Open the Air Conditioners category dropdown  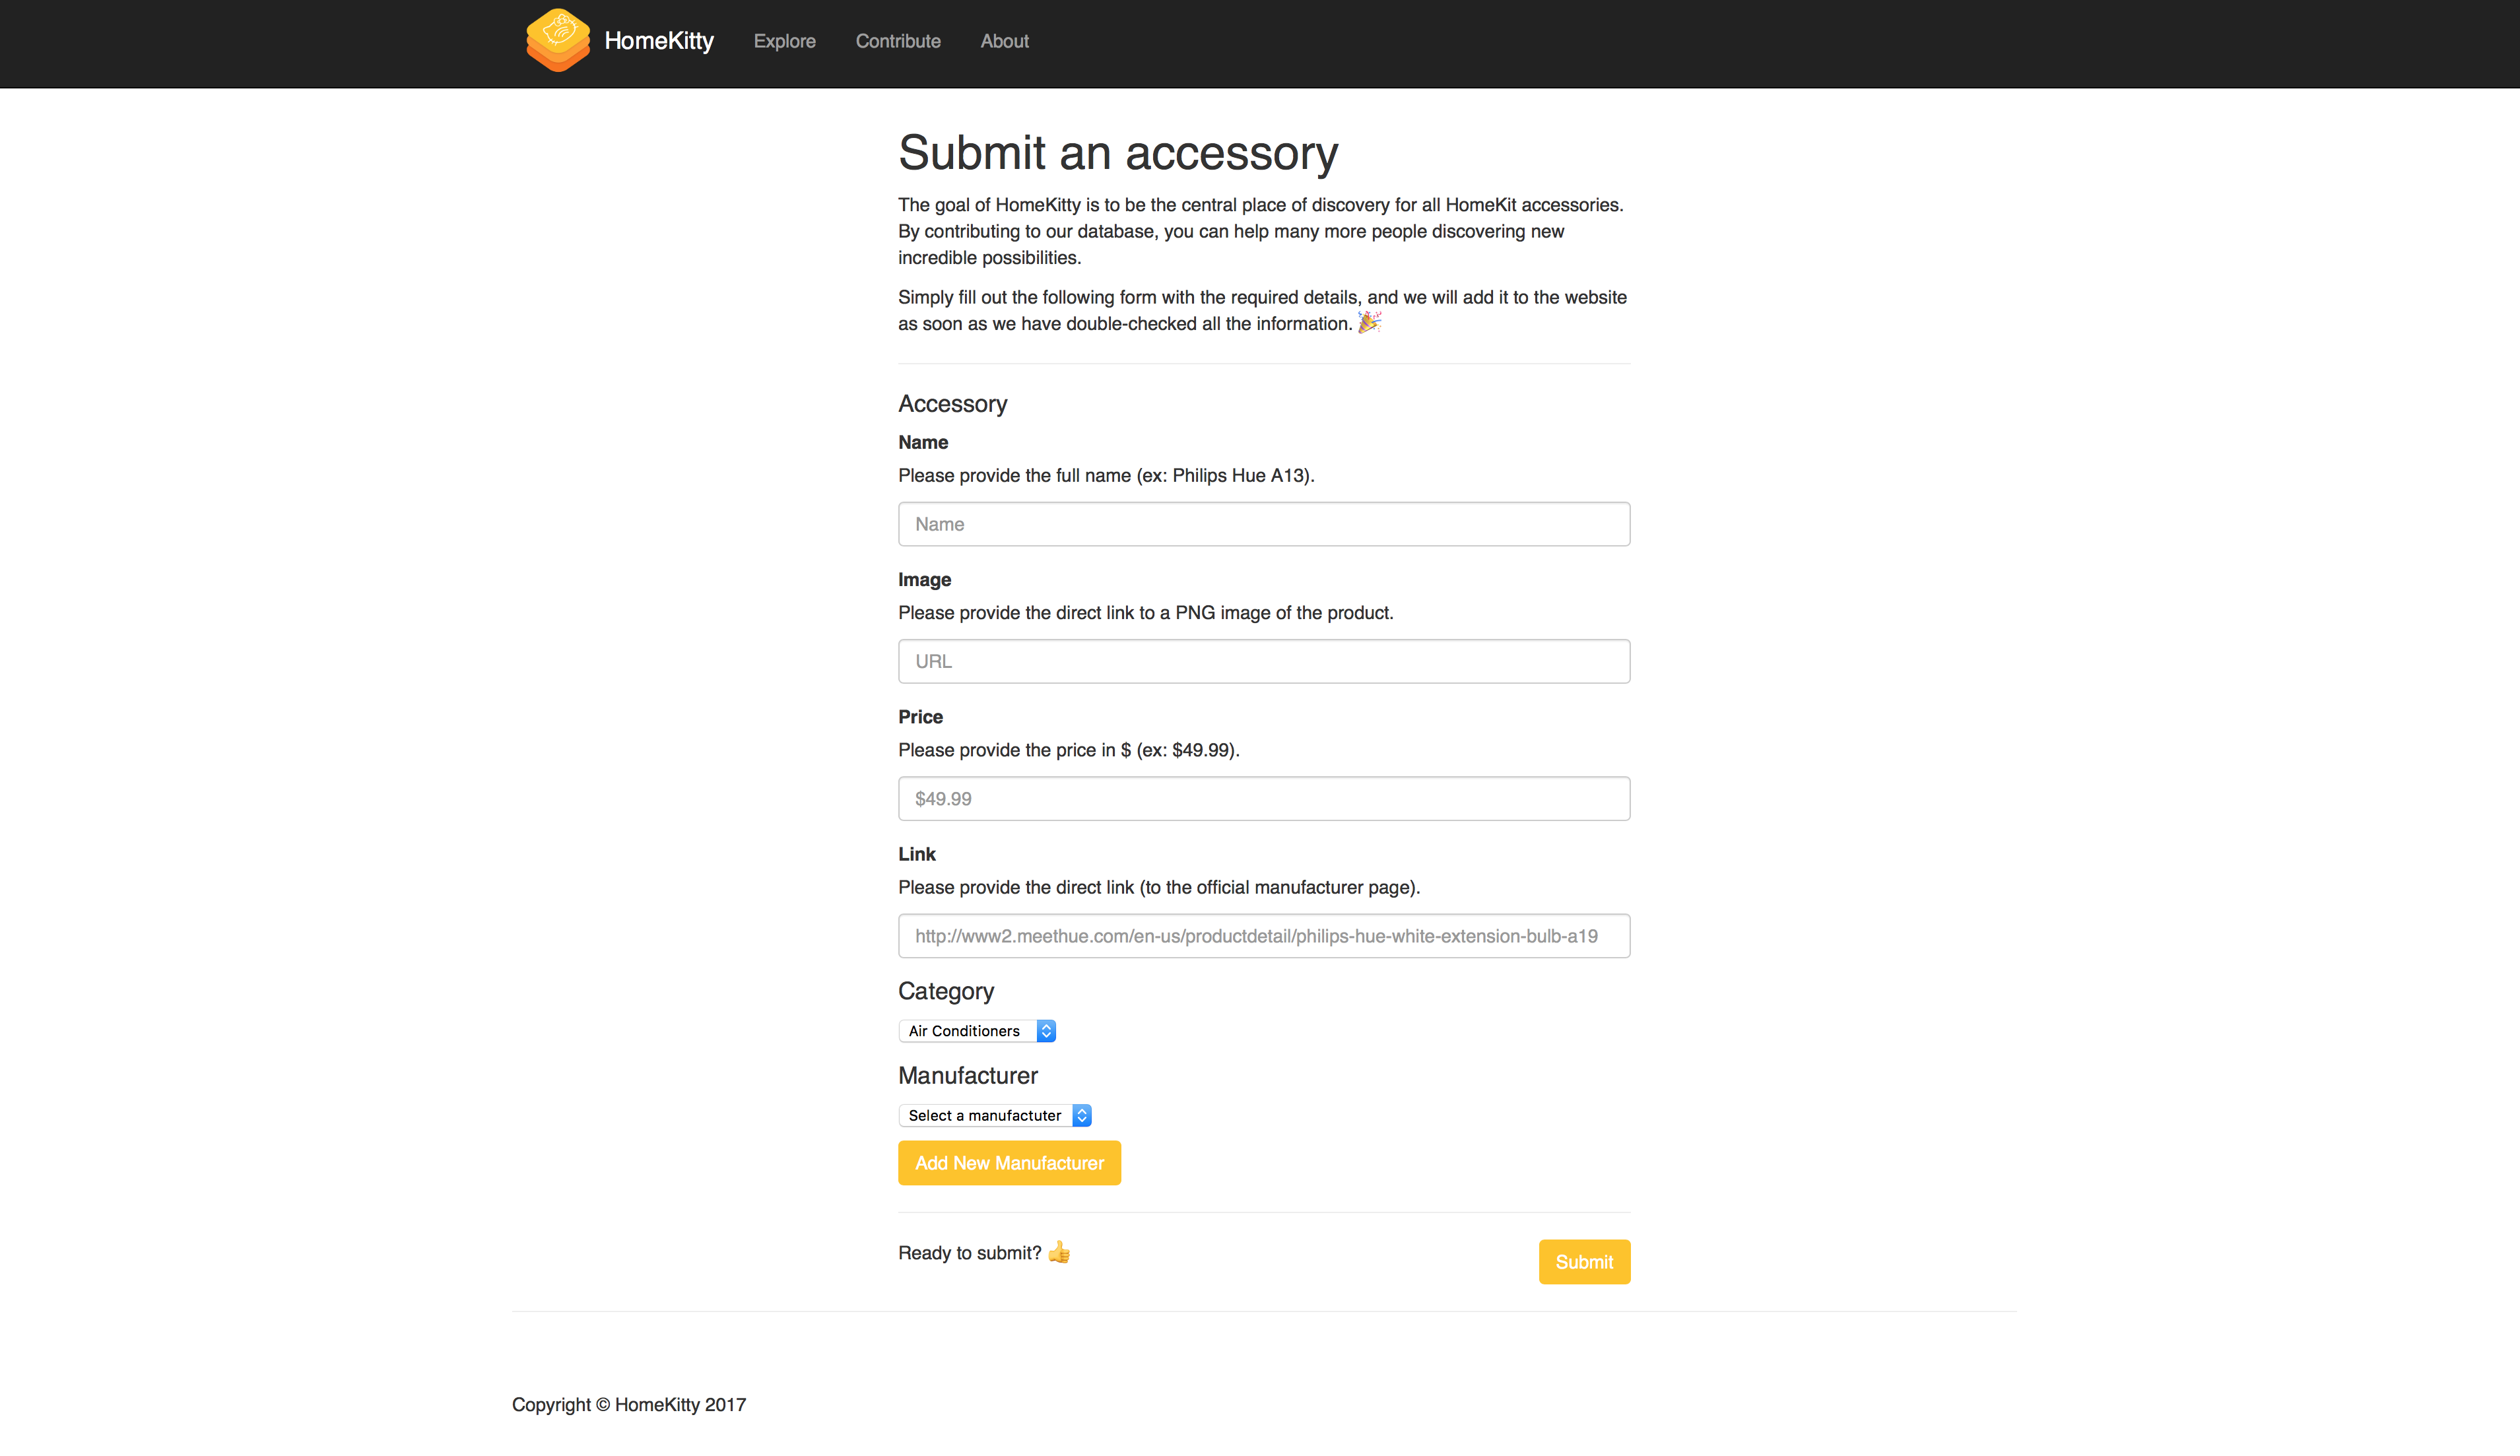(x=977, y=1031)
